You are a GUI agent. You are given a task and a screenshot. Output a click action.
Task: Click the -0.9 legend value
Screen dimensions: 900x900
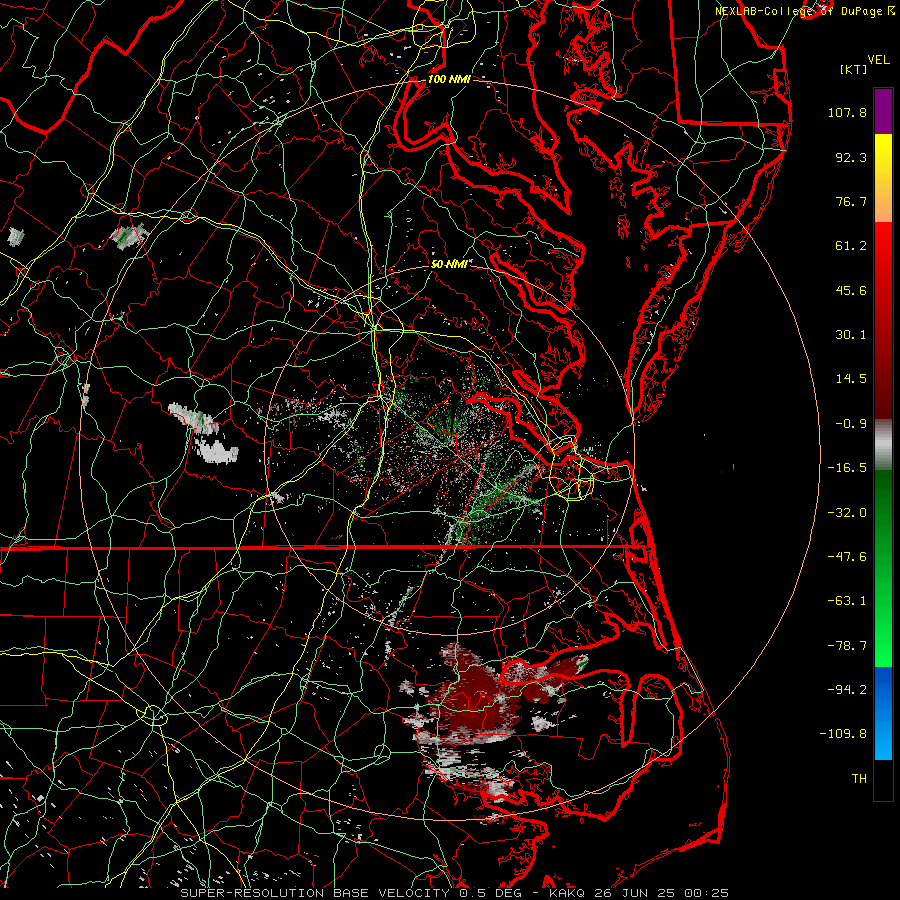(851, 424)
